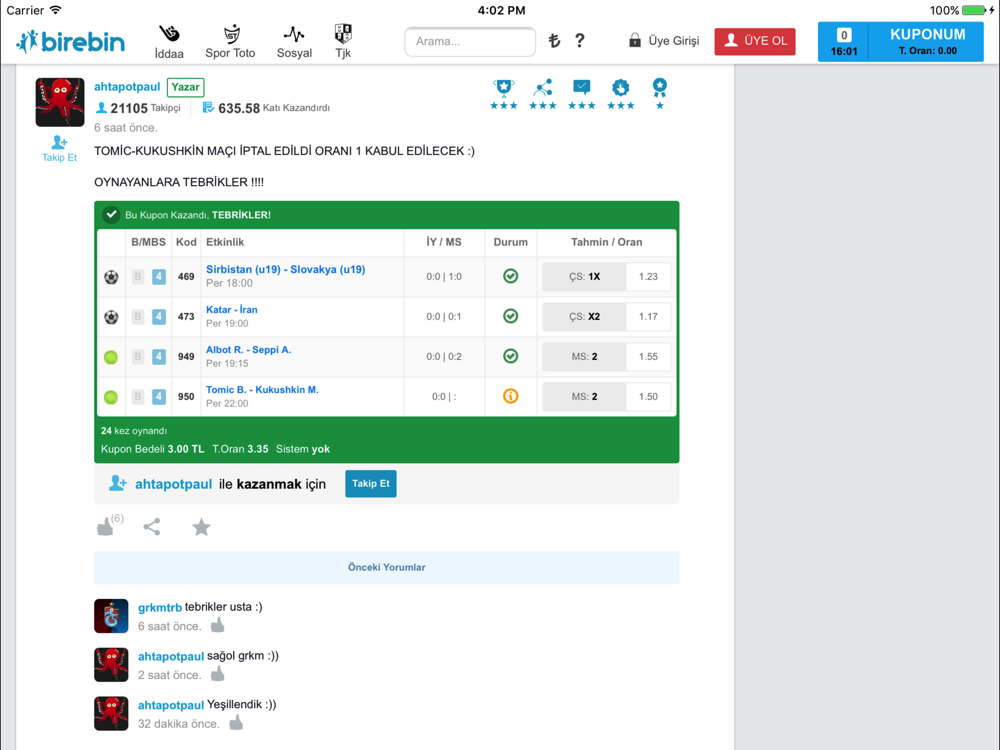
Task: Like the coupon post with thumbs-up
Action: [x=106, y=527]
